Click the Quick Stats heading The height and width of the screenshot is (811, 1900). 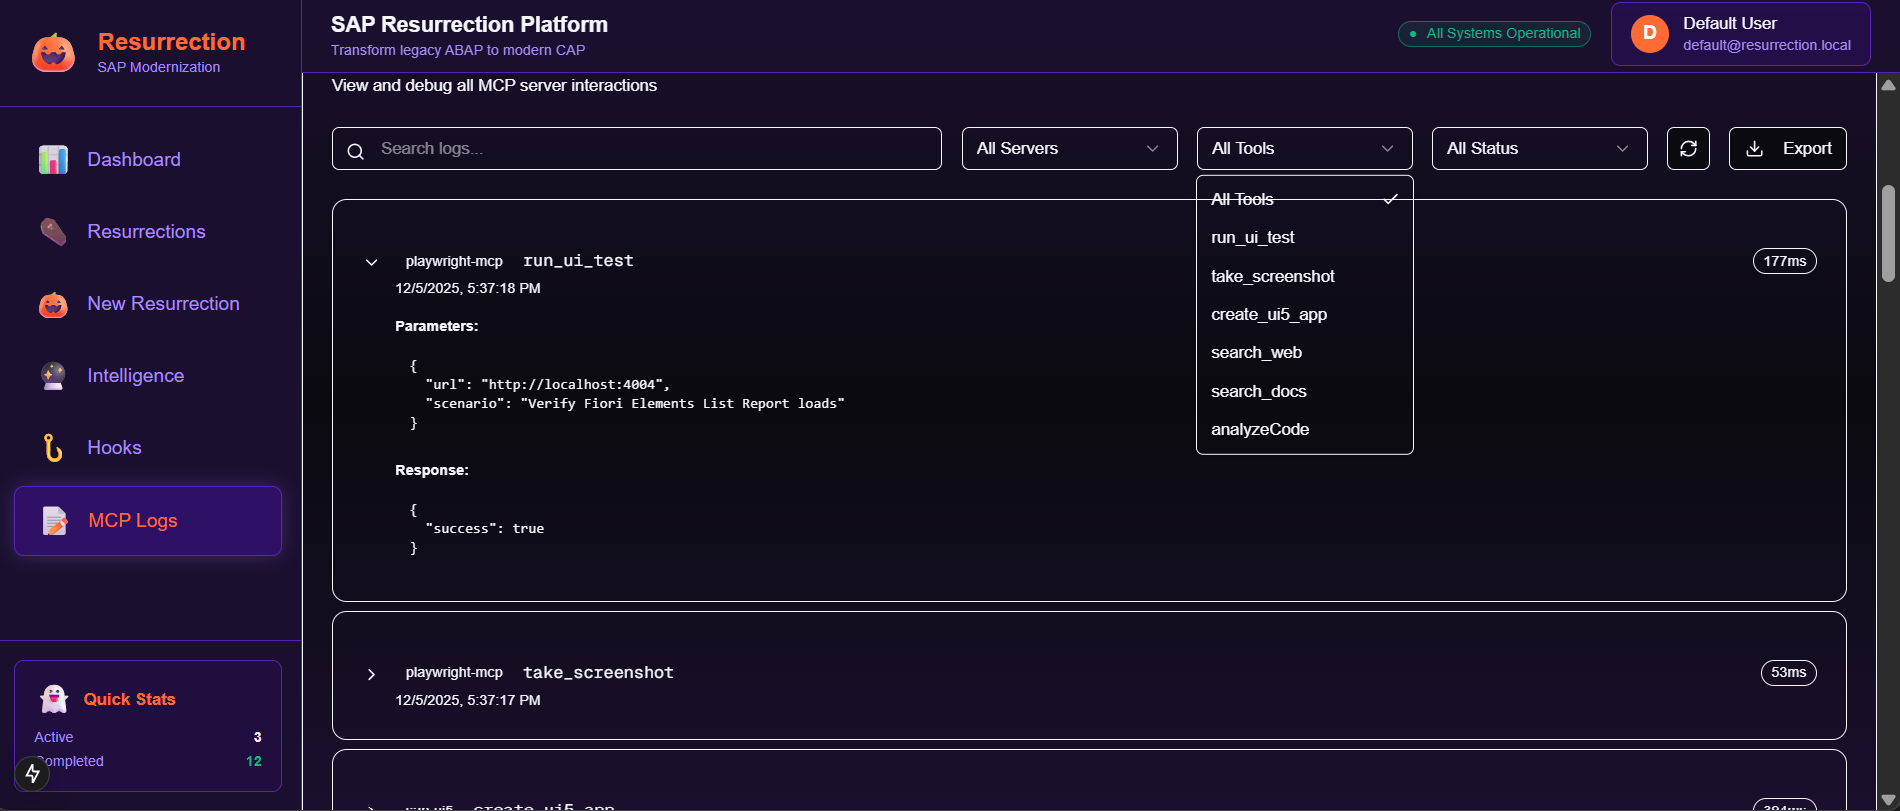point(130,699)
